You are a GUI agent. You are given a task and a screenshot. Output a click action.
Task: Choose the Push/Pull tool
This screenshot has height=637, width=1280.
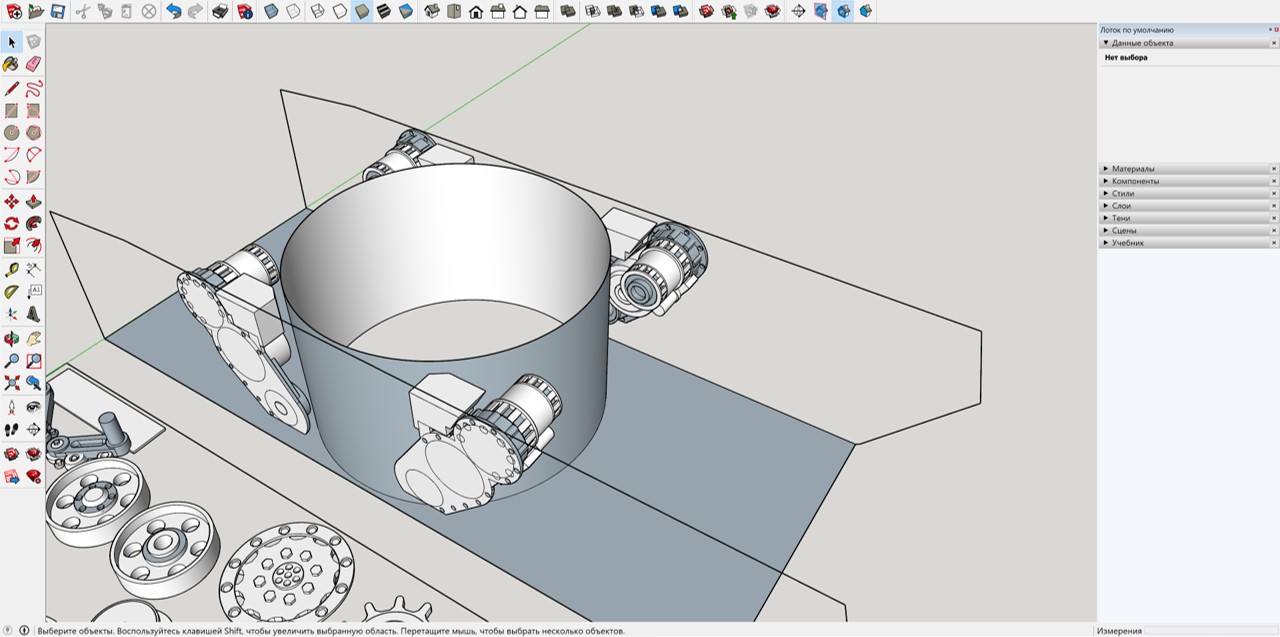[x=33, y=202]
